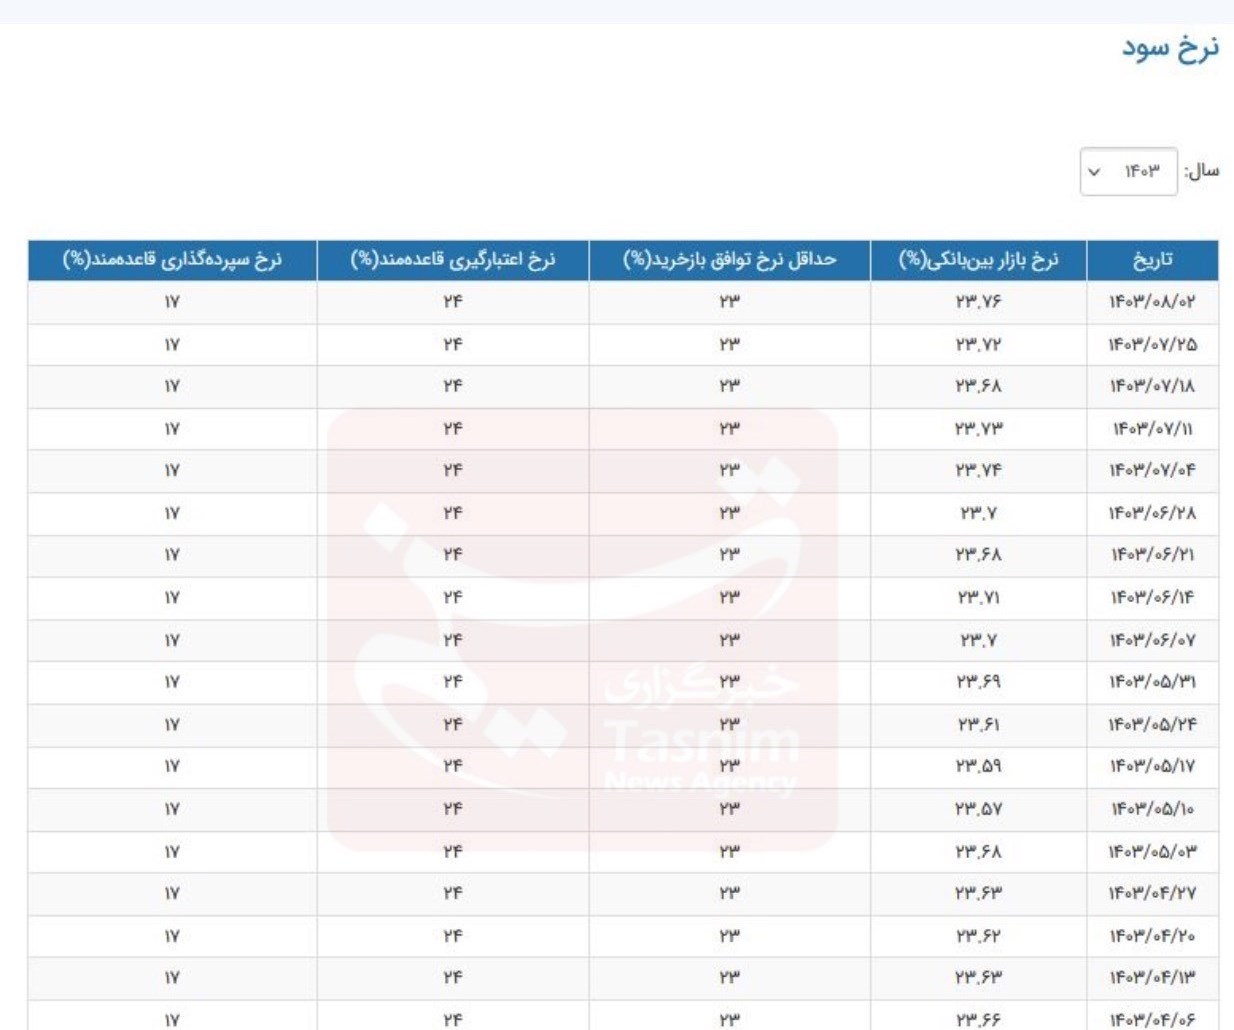Click the 'تاریخ' date column header
The height and width of the screenshot is (1030, 1234).
click(1152, 260)
